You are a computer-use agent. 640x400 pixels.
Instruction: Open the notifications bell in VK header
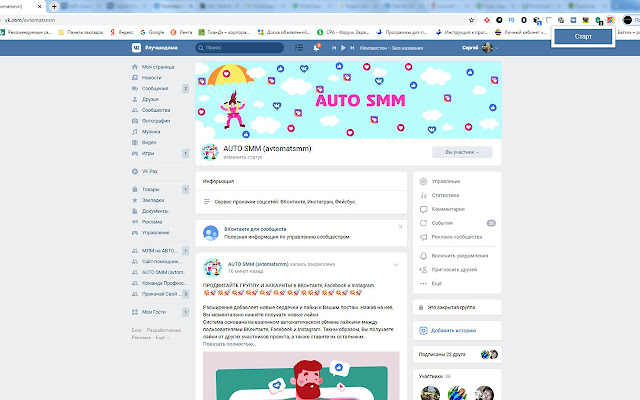coord(316,48)
